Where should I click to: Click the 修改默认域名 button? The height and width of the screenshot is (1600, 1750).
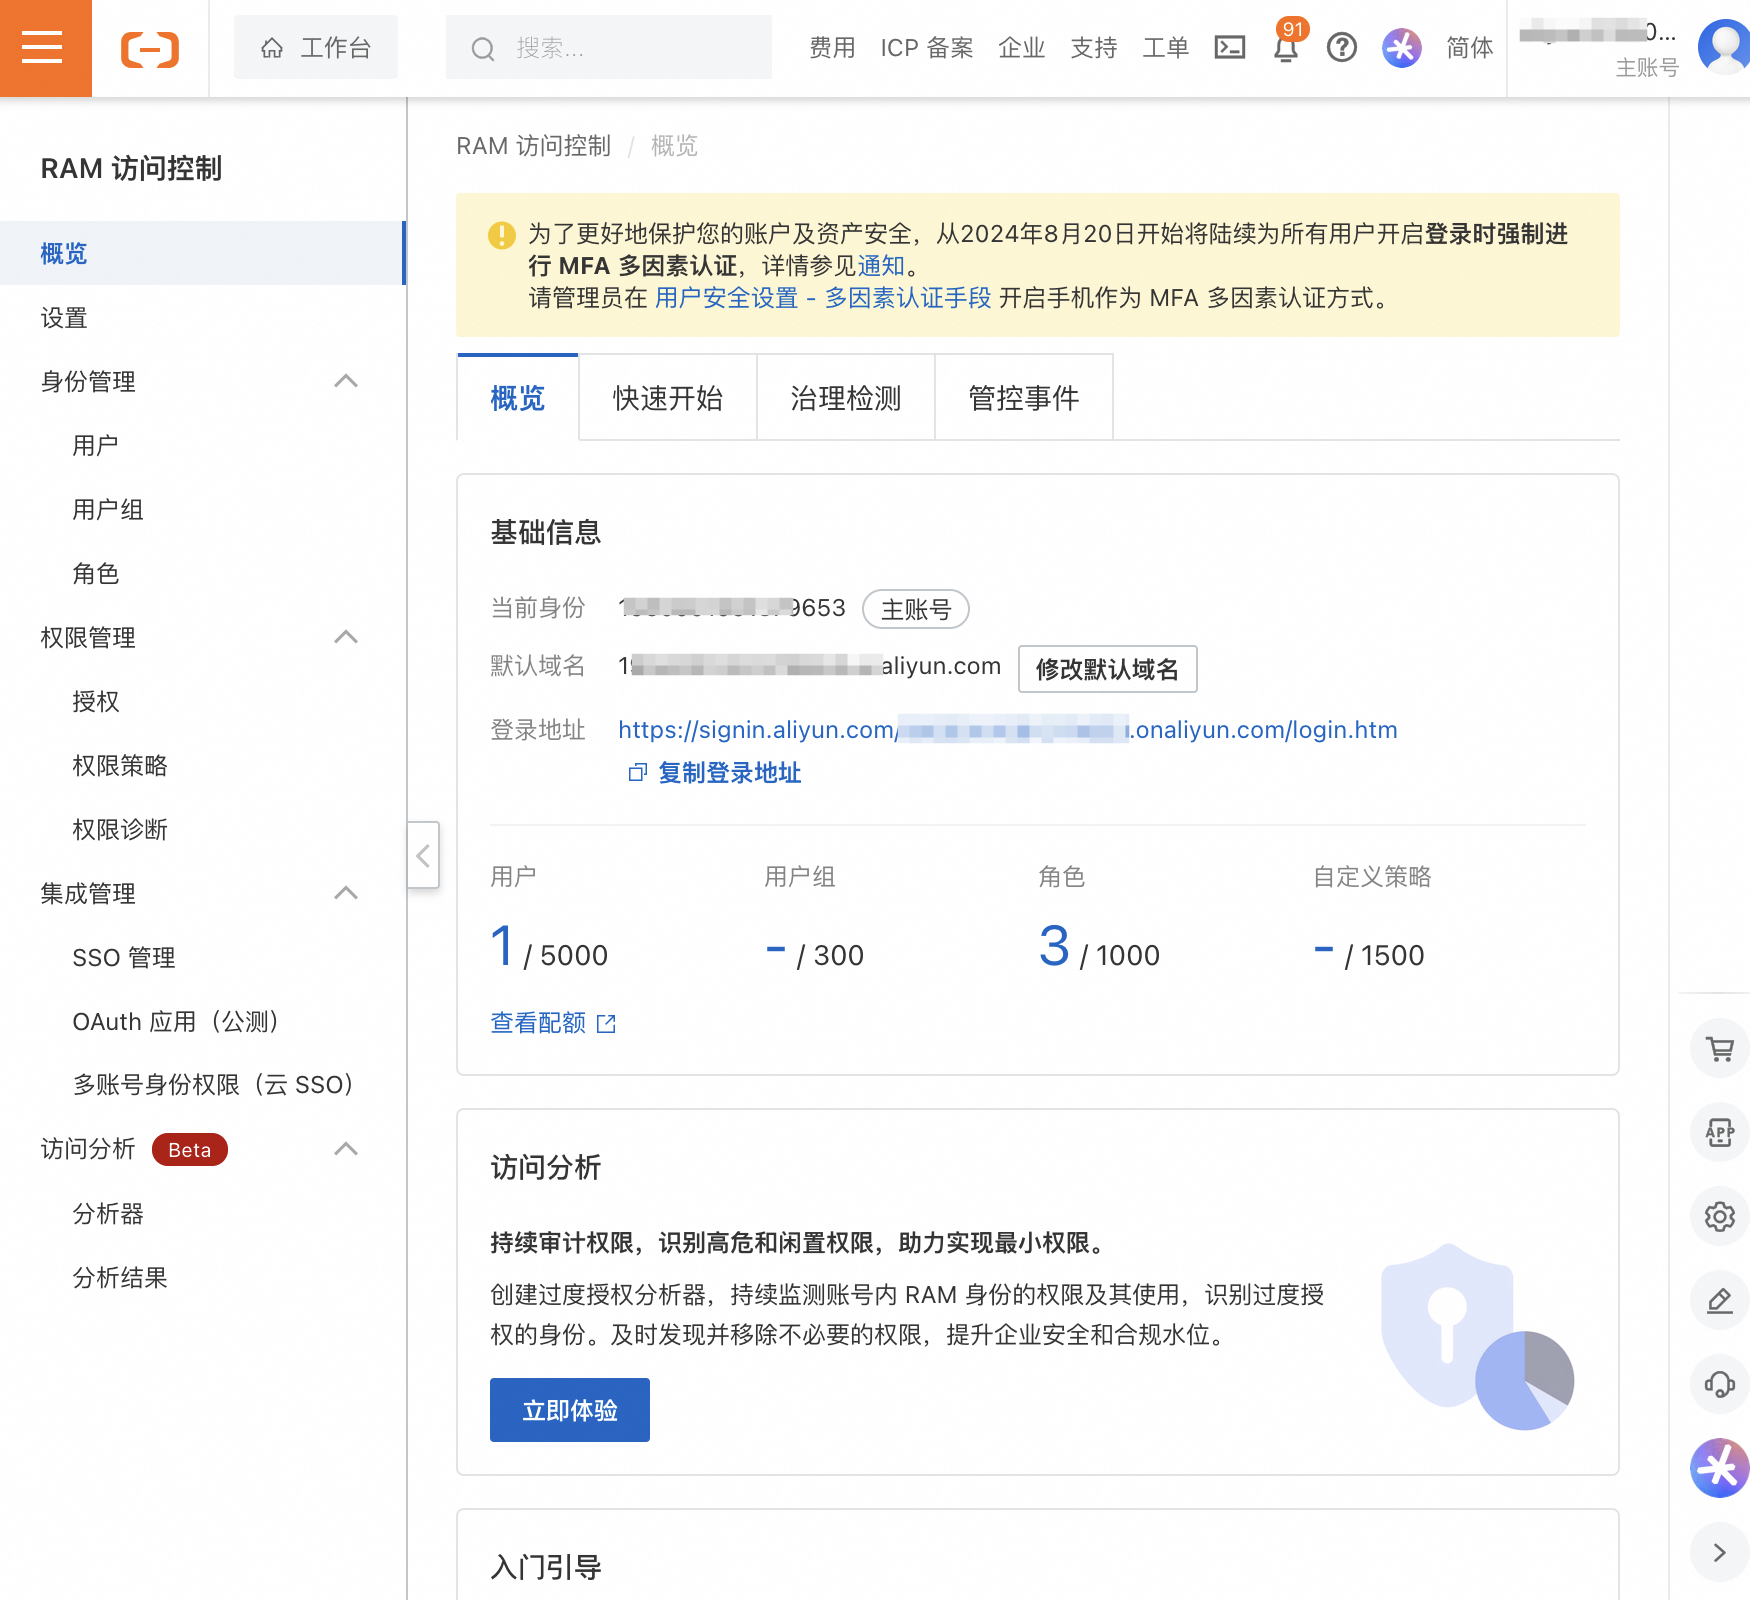coord(1107,669)
